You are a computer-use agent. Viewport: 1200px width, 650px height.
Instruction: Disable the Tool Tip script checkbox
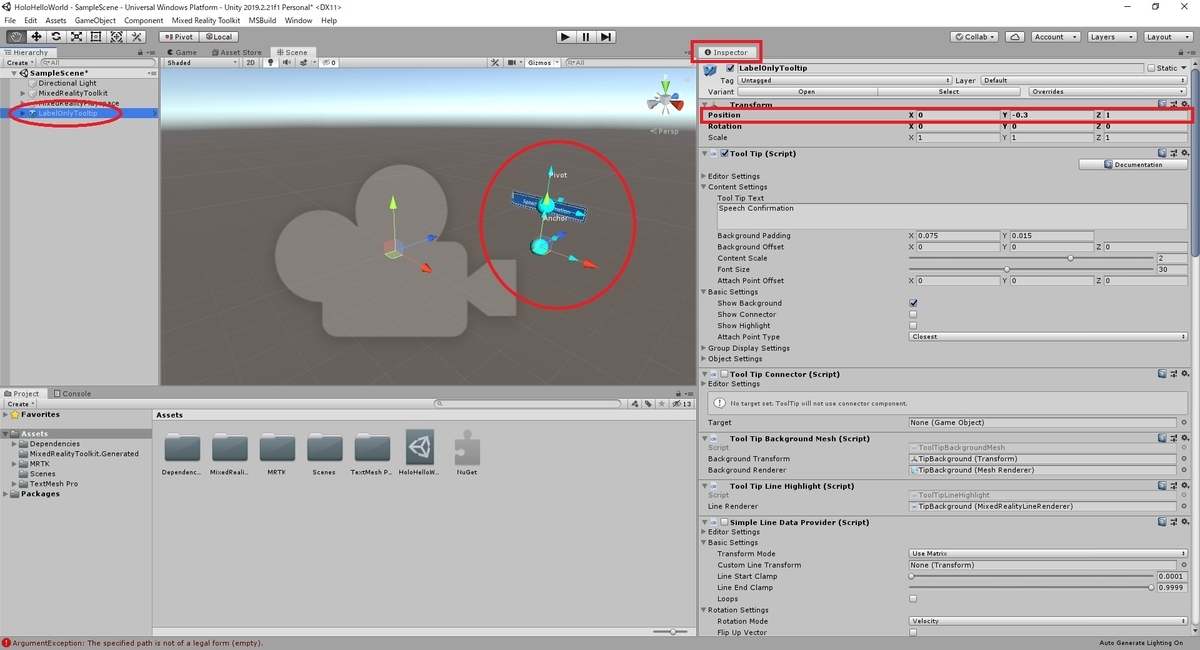click(x=726, y=153)
